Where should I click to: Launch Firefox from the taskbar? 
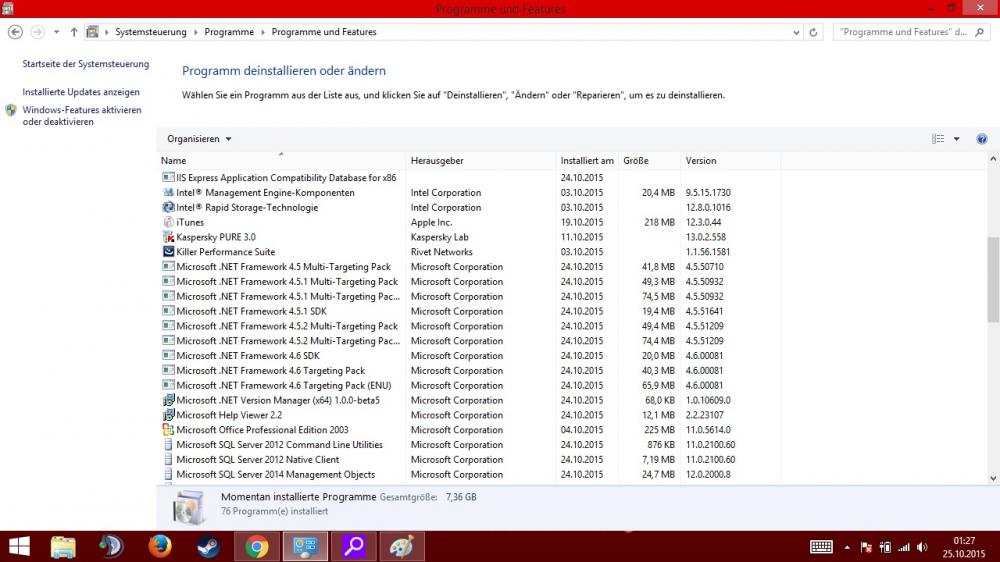pos(160,546)
